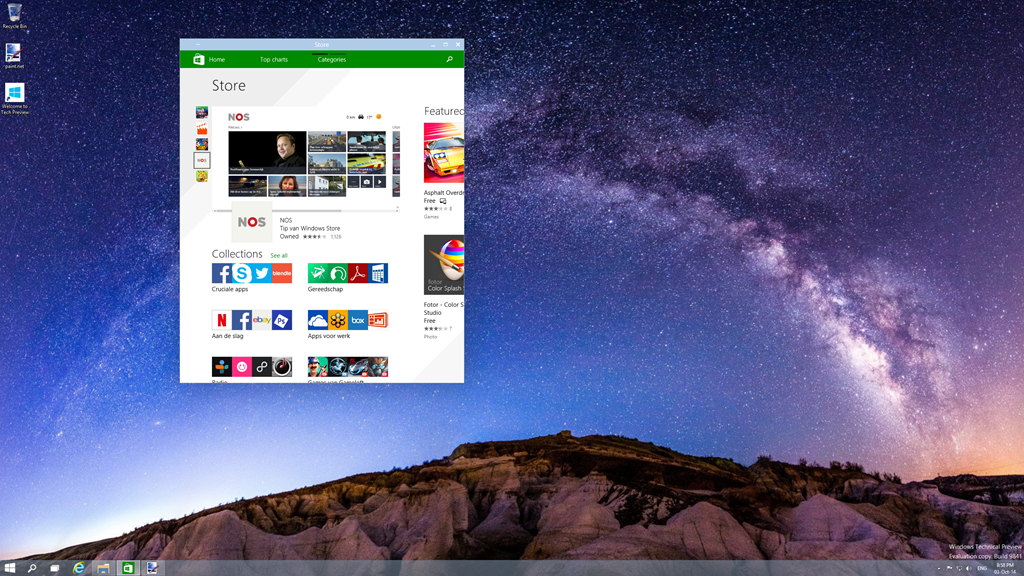Screen dimensions: 1024x576
Task: Click the Skype icon in Cruciale apps
Action: (241, 273)
